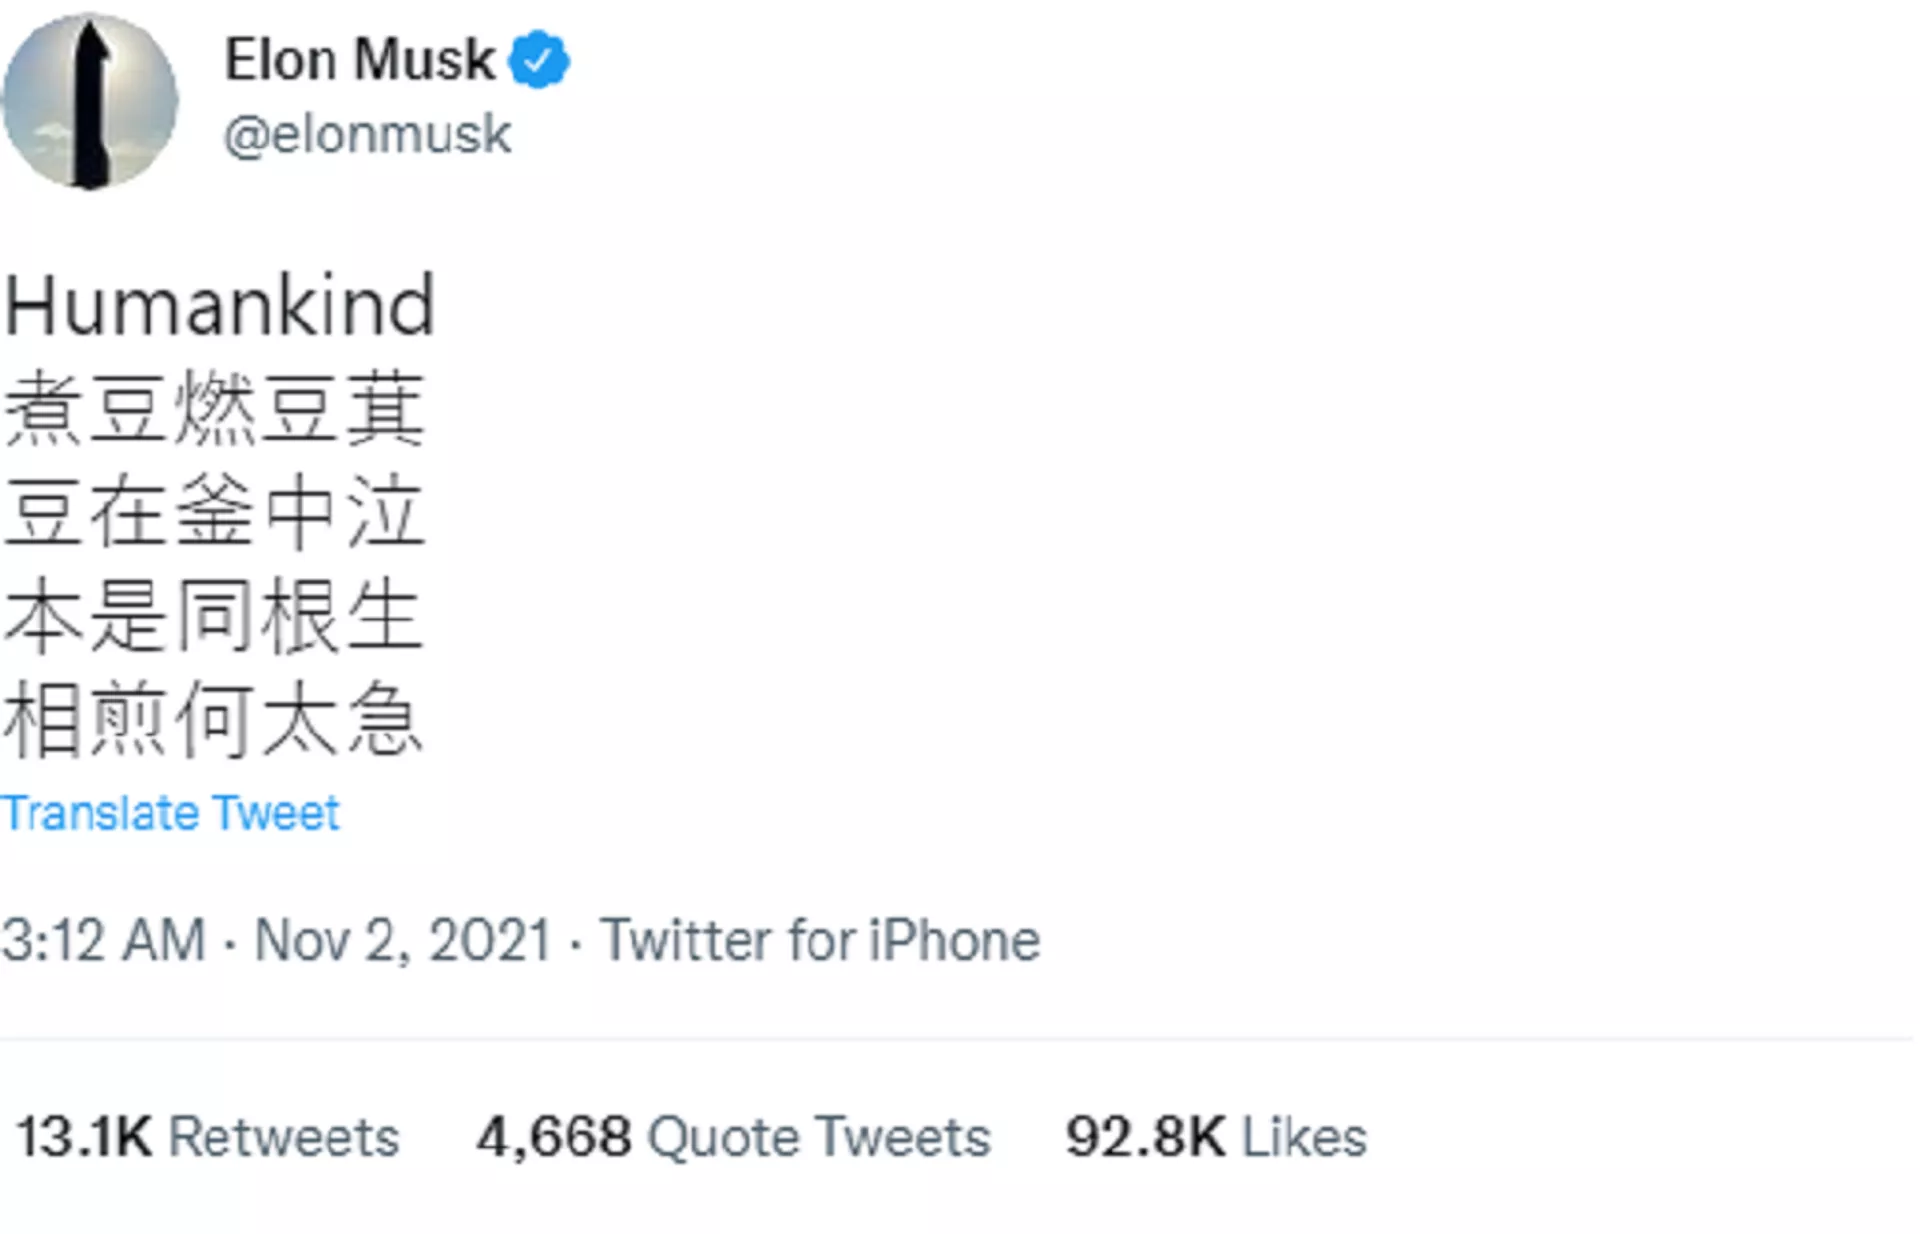Open the 4,668 Quote Tweets list

[x=734, y=1137]
